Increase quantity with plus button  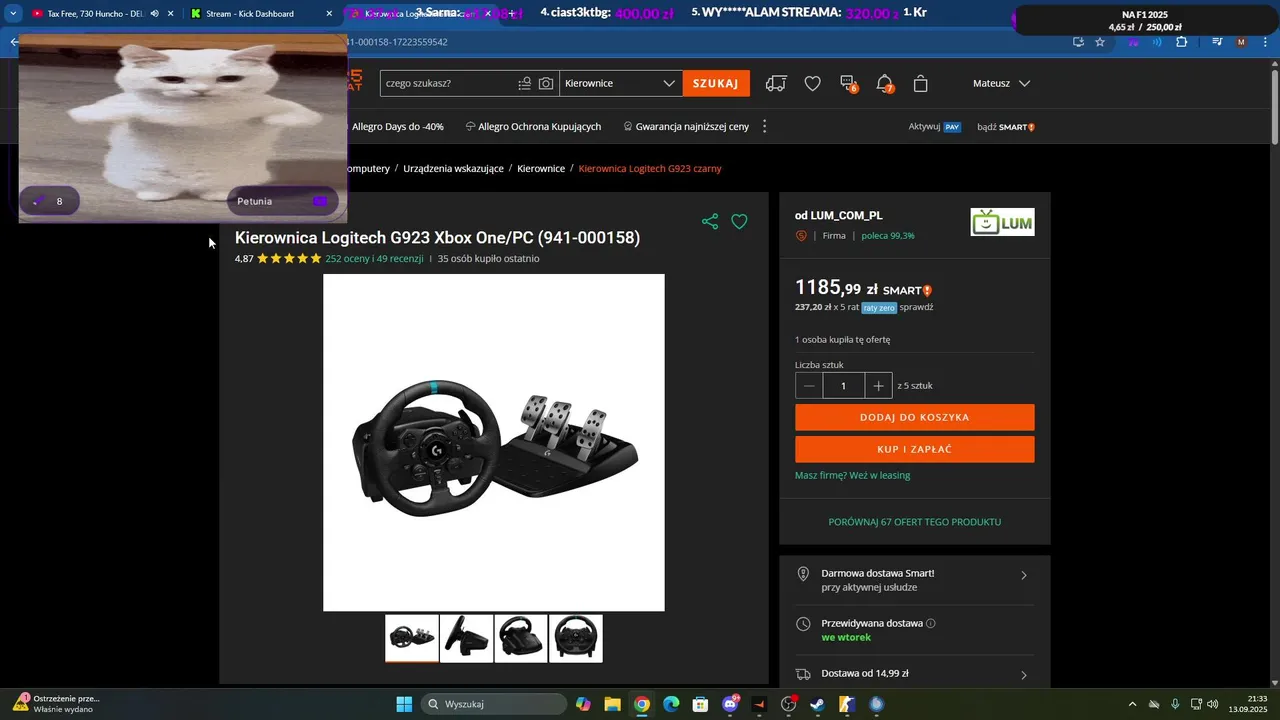pos(878,386)
